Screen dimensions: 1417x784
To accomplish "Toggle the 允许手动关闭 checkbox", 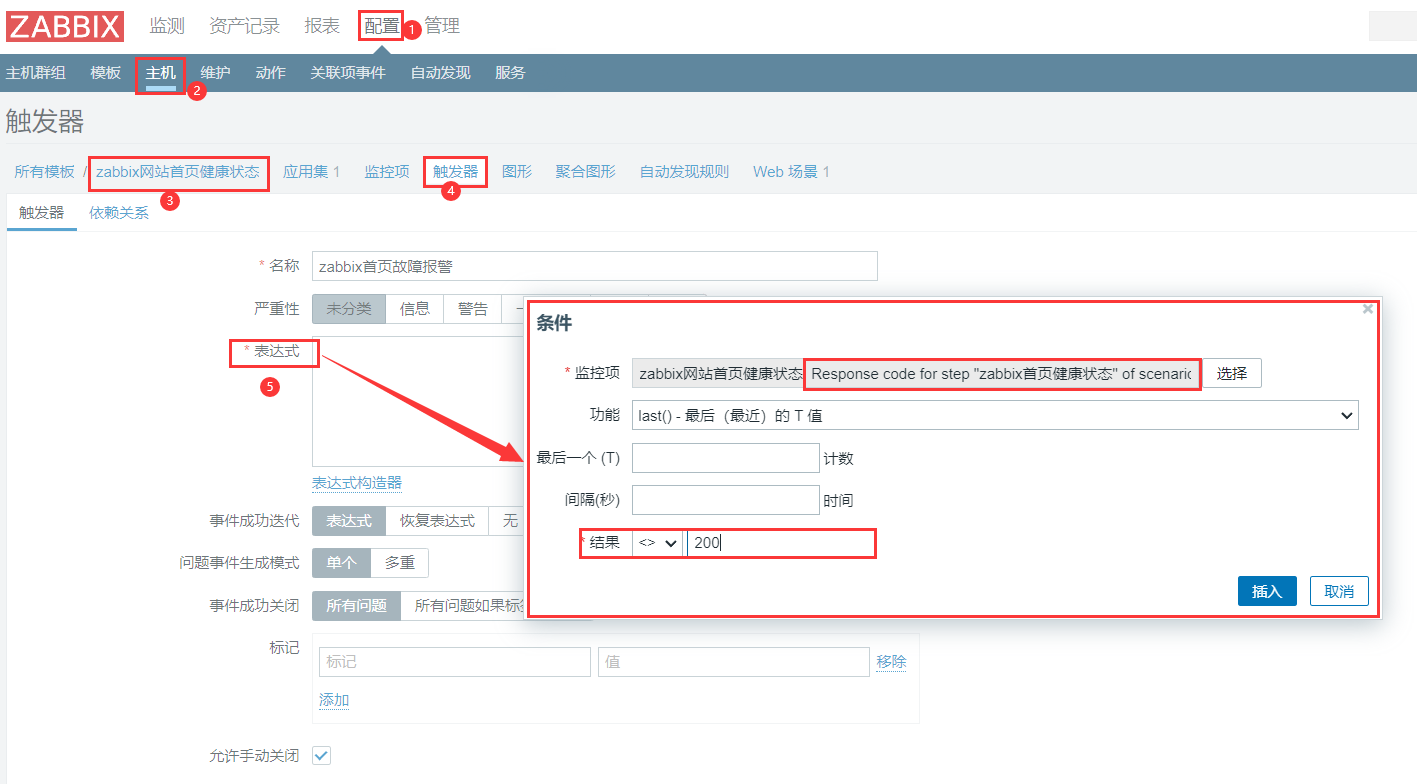I will pyautogui.click(x=321, y=755).
